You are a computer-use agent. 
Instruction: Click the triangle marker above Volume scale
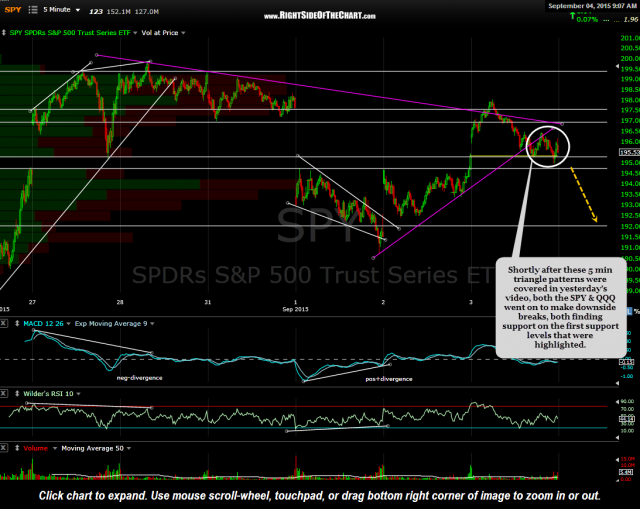(x=617, y=459)
